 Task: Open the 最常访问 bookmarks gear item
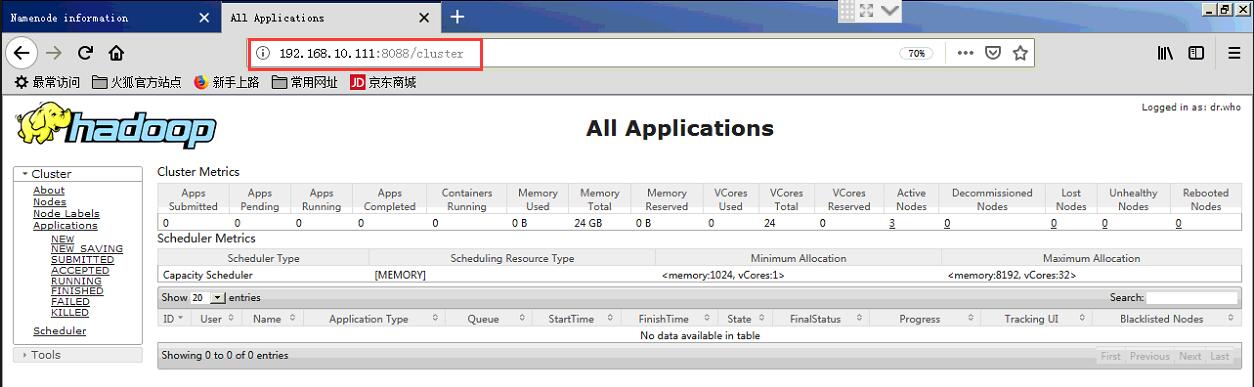tap(46, 82)
